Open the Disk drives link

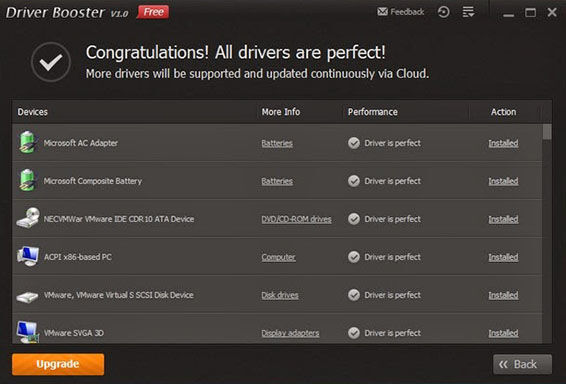tap(280, 295)
